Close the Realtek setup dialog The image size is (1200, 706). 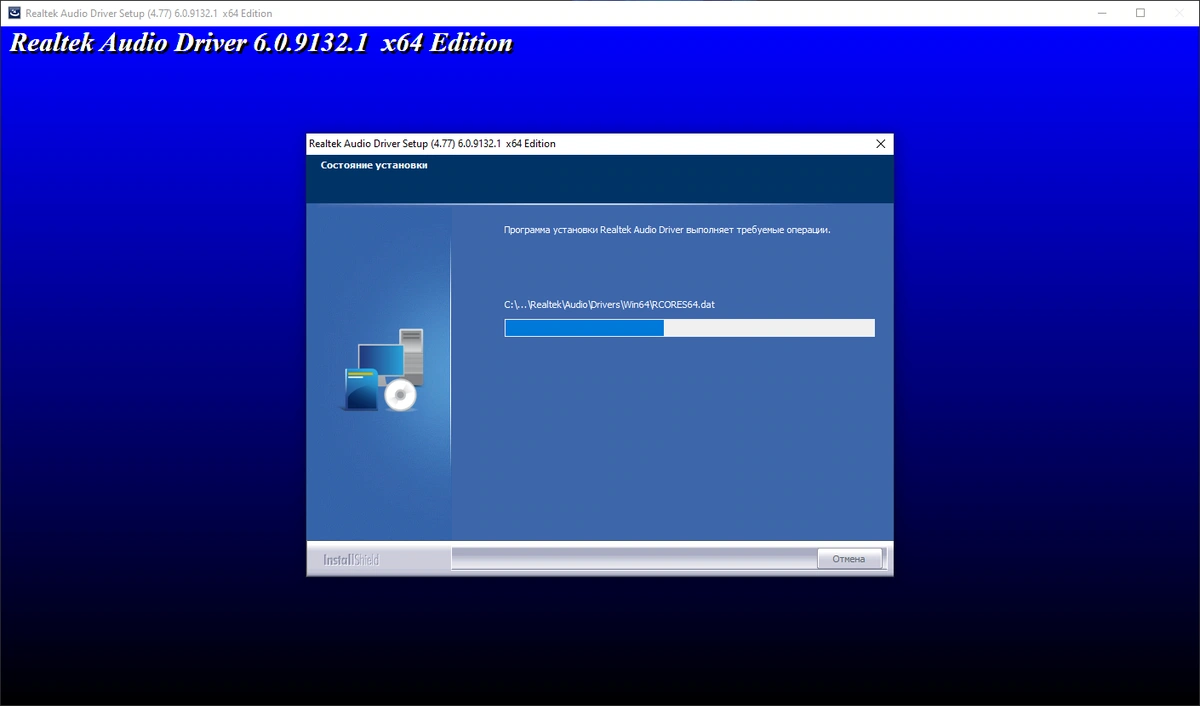[880, 144]
